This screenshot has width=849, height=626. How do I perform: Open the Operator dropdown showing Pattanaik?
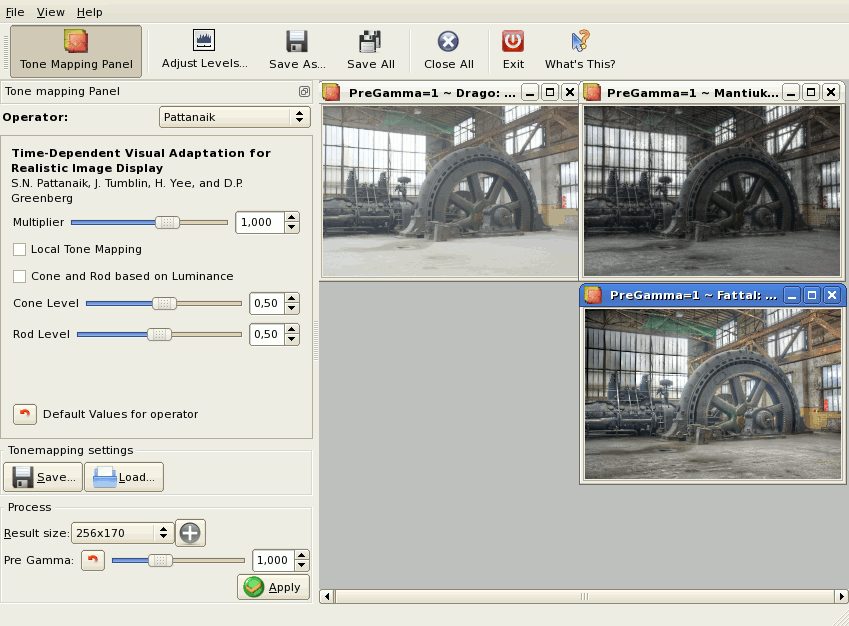point(235,117)
